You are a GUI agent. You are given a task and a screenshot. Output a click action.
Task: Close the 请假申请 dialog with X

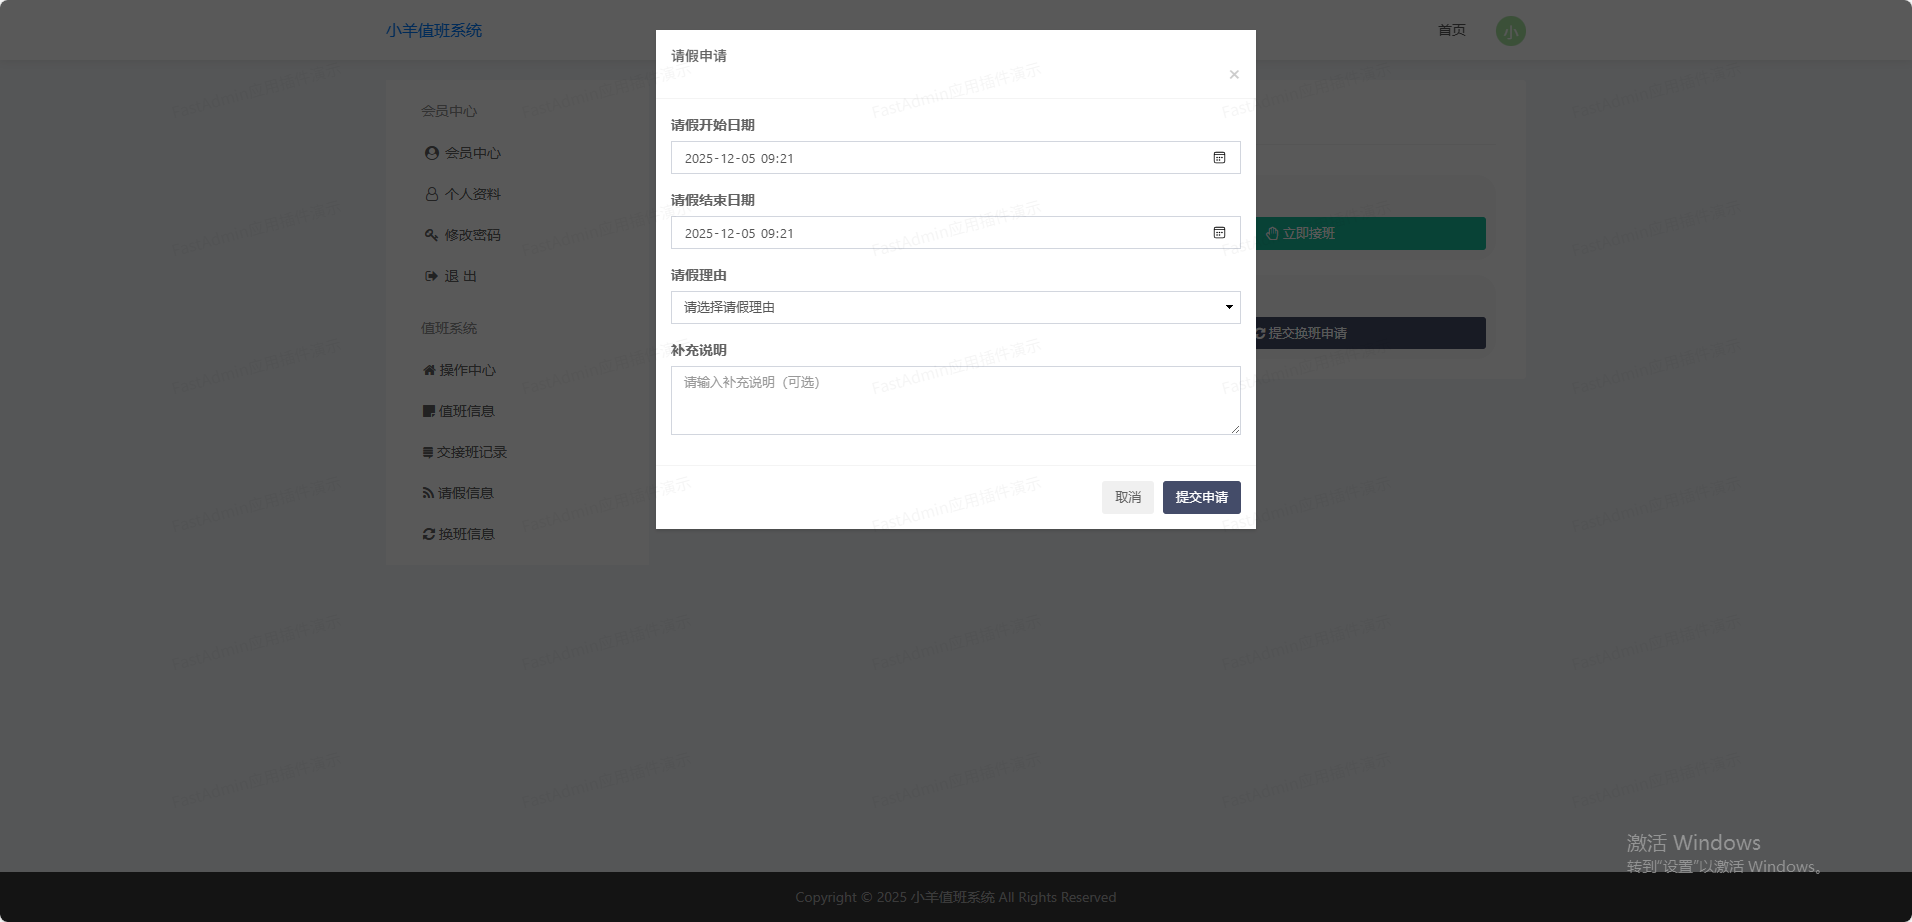coord(1234,75)
